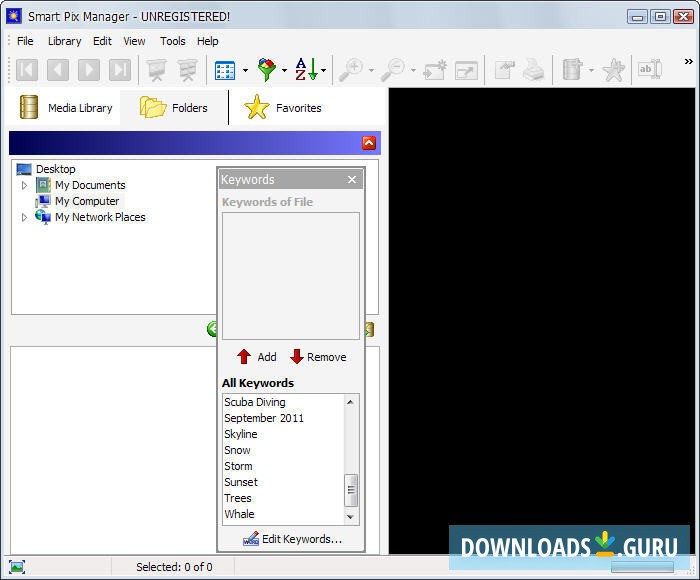Click the thumbnail view mode grid icon
Viewport: 700px width, 580px height.
[x=225, y=70]
